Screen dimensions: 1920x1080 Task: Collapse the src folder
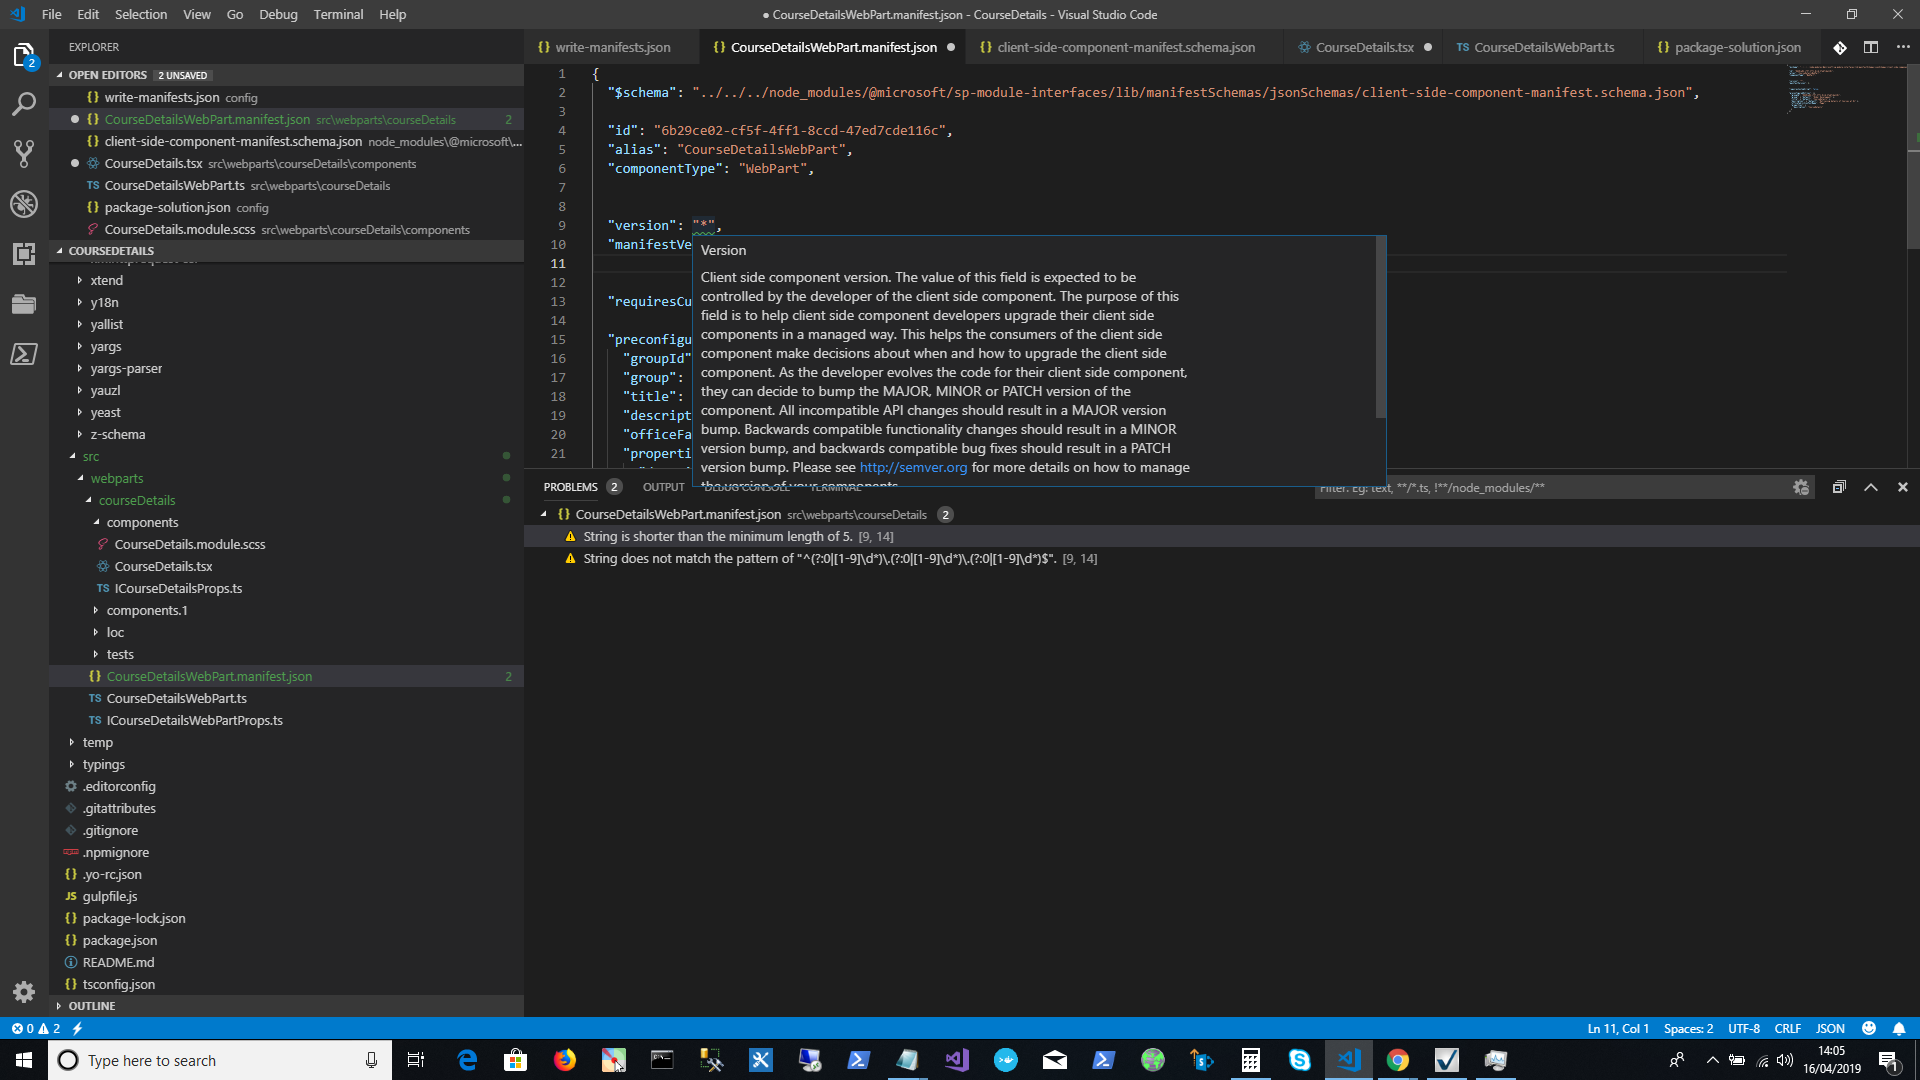click(x=90, y=456)
